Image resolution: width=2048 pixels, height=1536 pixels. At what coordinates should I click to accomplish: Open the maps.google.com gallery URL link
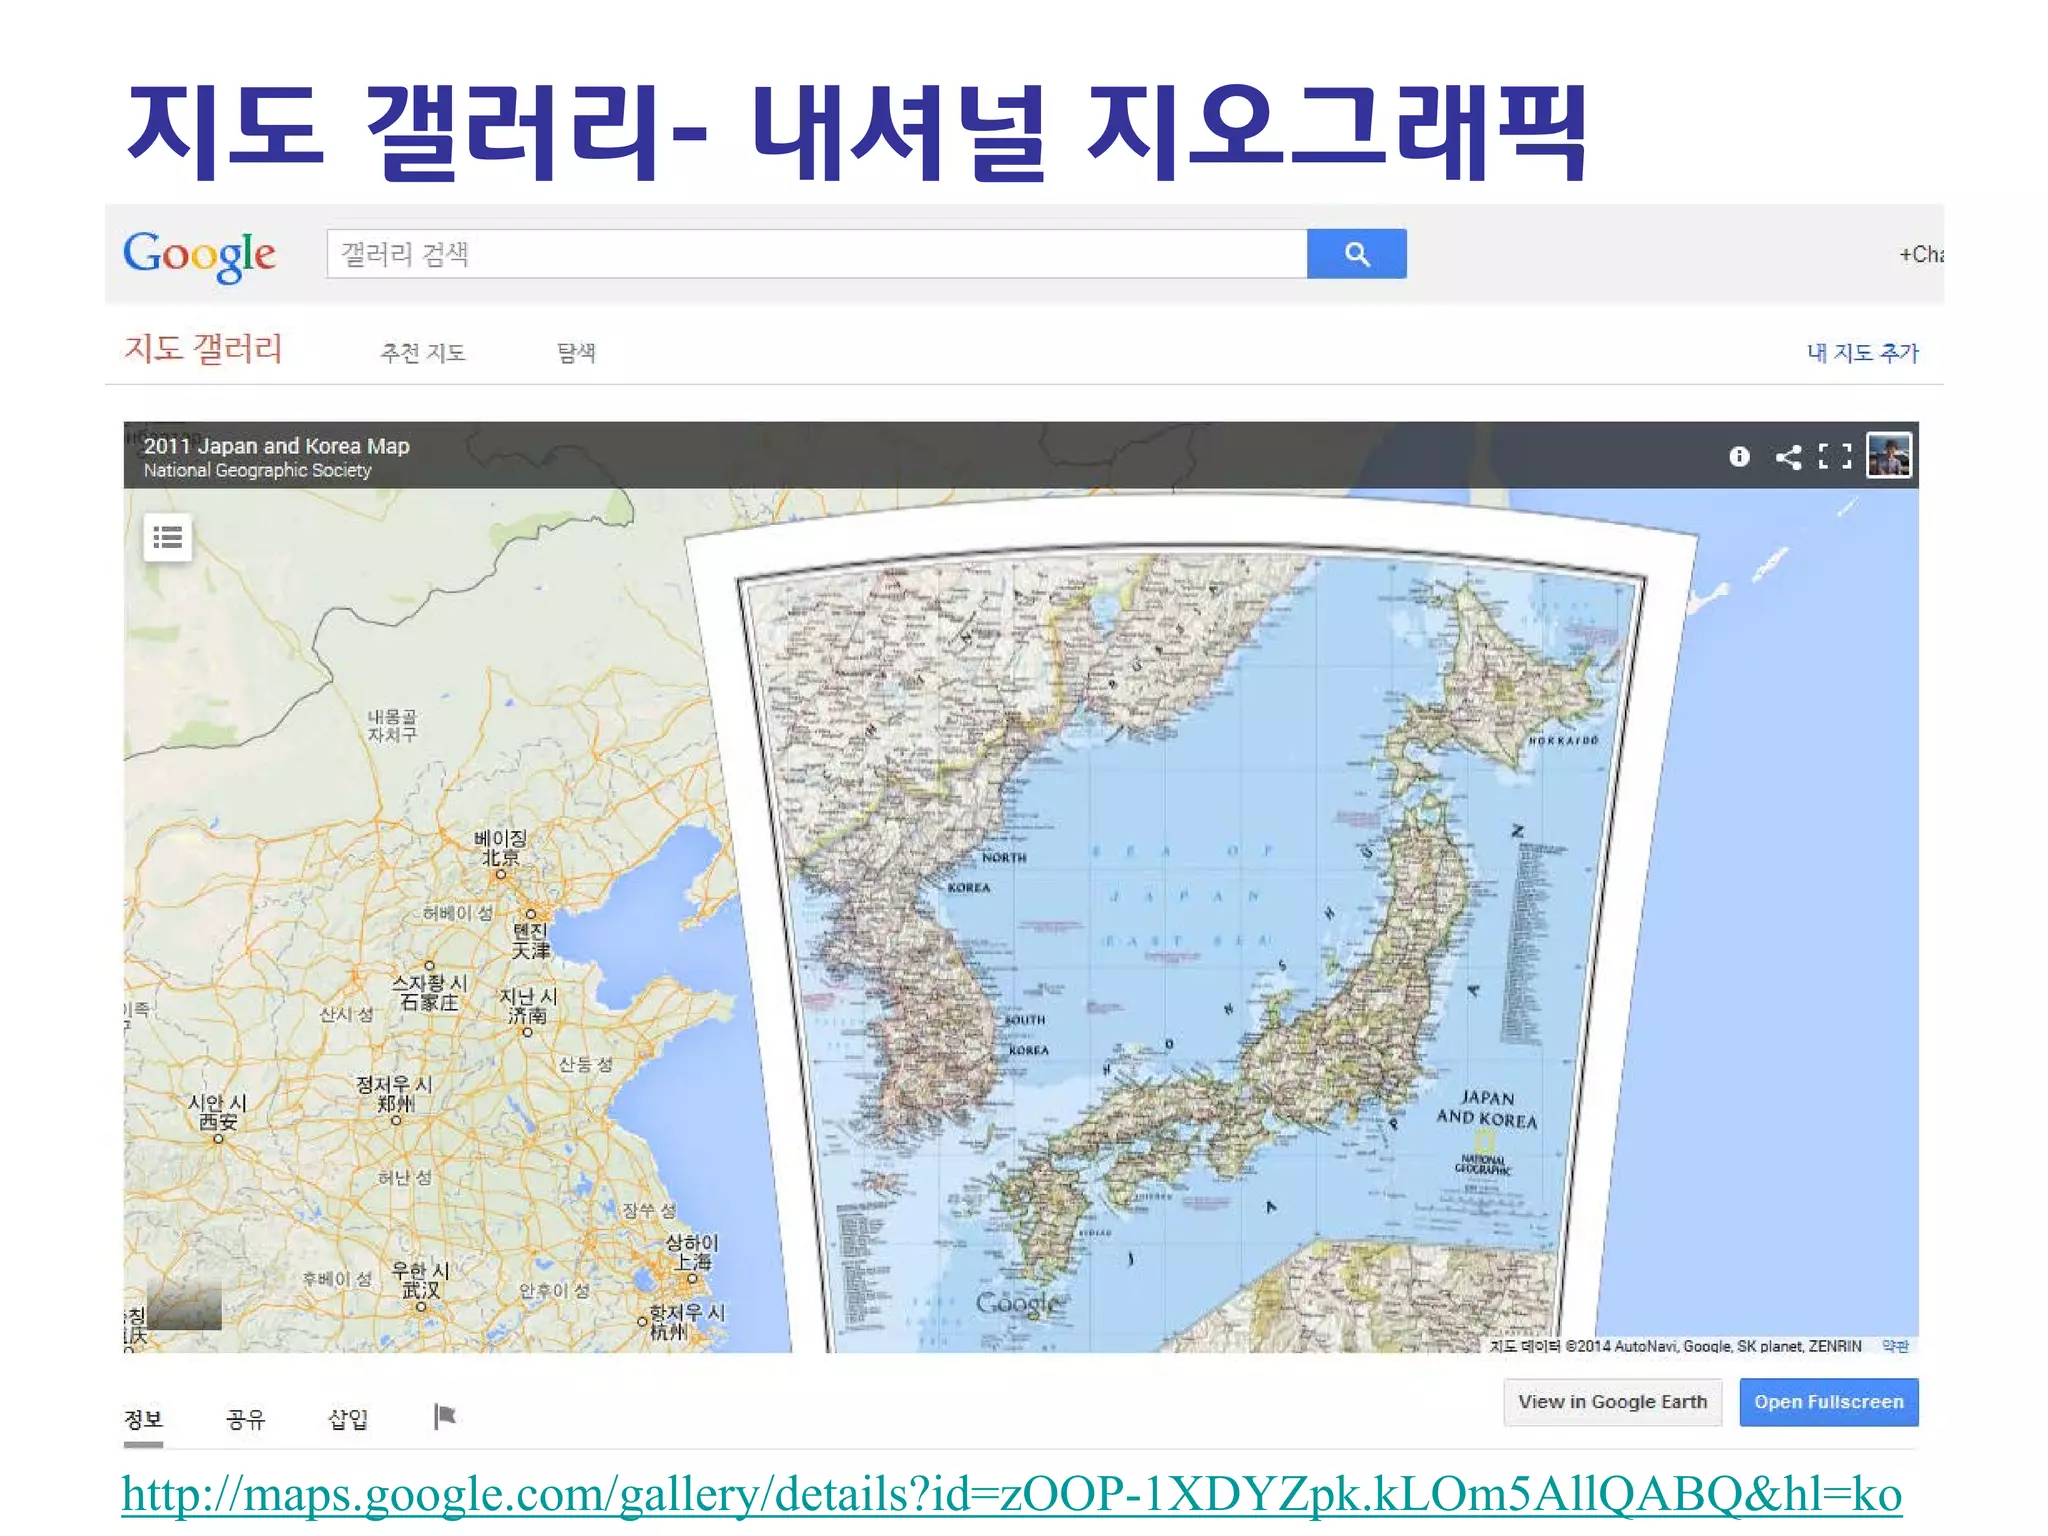pos(1010,1495)
